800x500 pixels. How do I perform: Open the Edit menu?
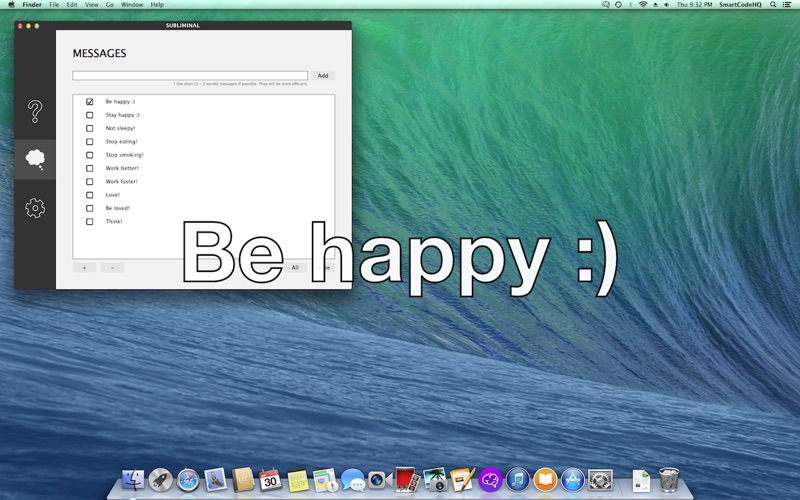72,5
